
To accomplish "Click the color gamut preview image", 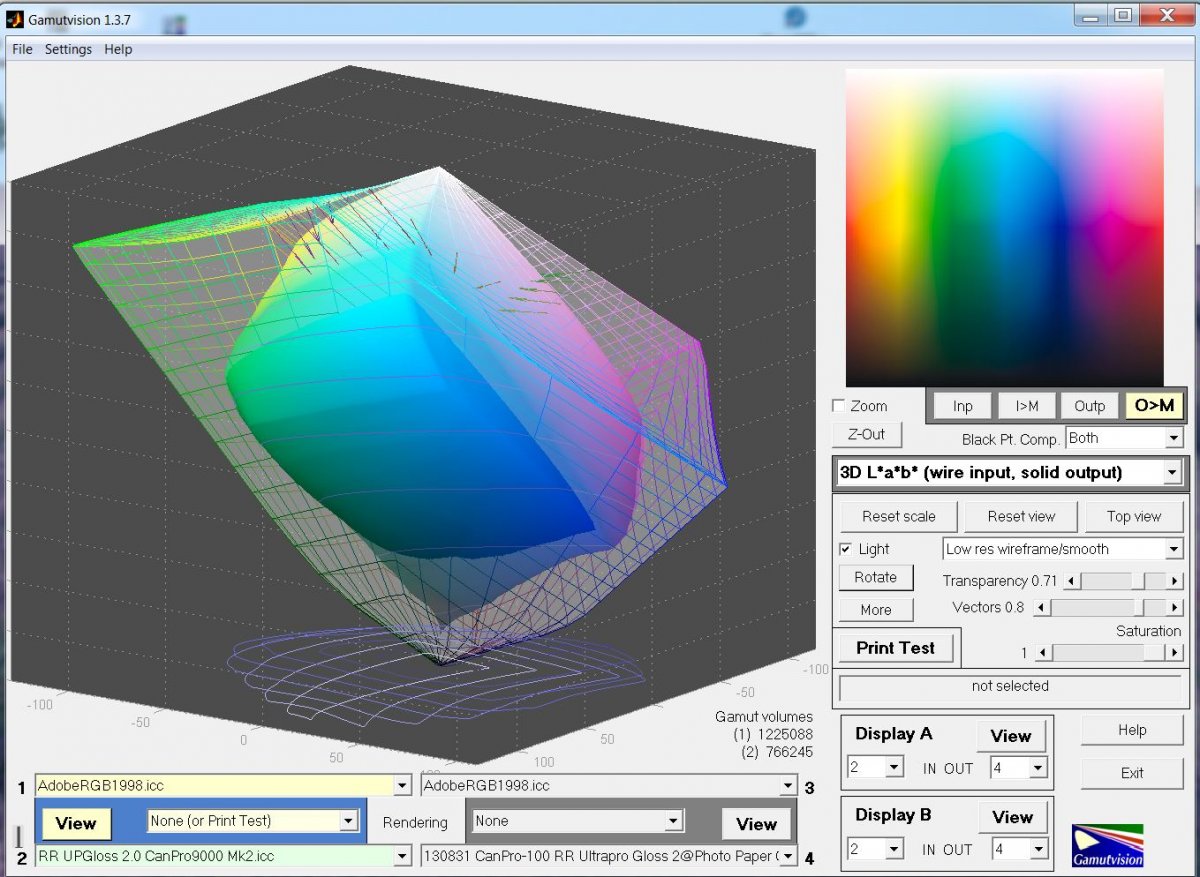I will 1004,228.
